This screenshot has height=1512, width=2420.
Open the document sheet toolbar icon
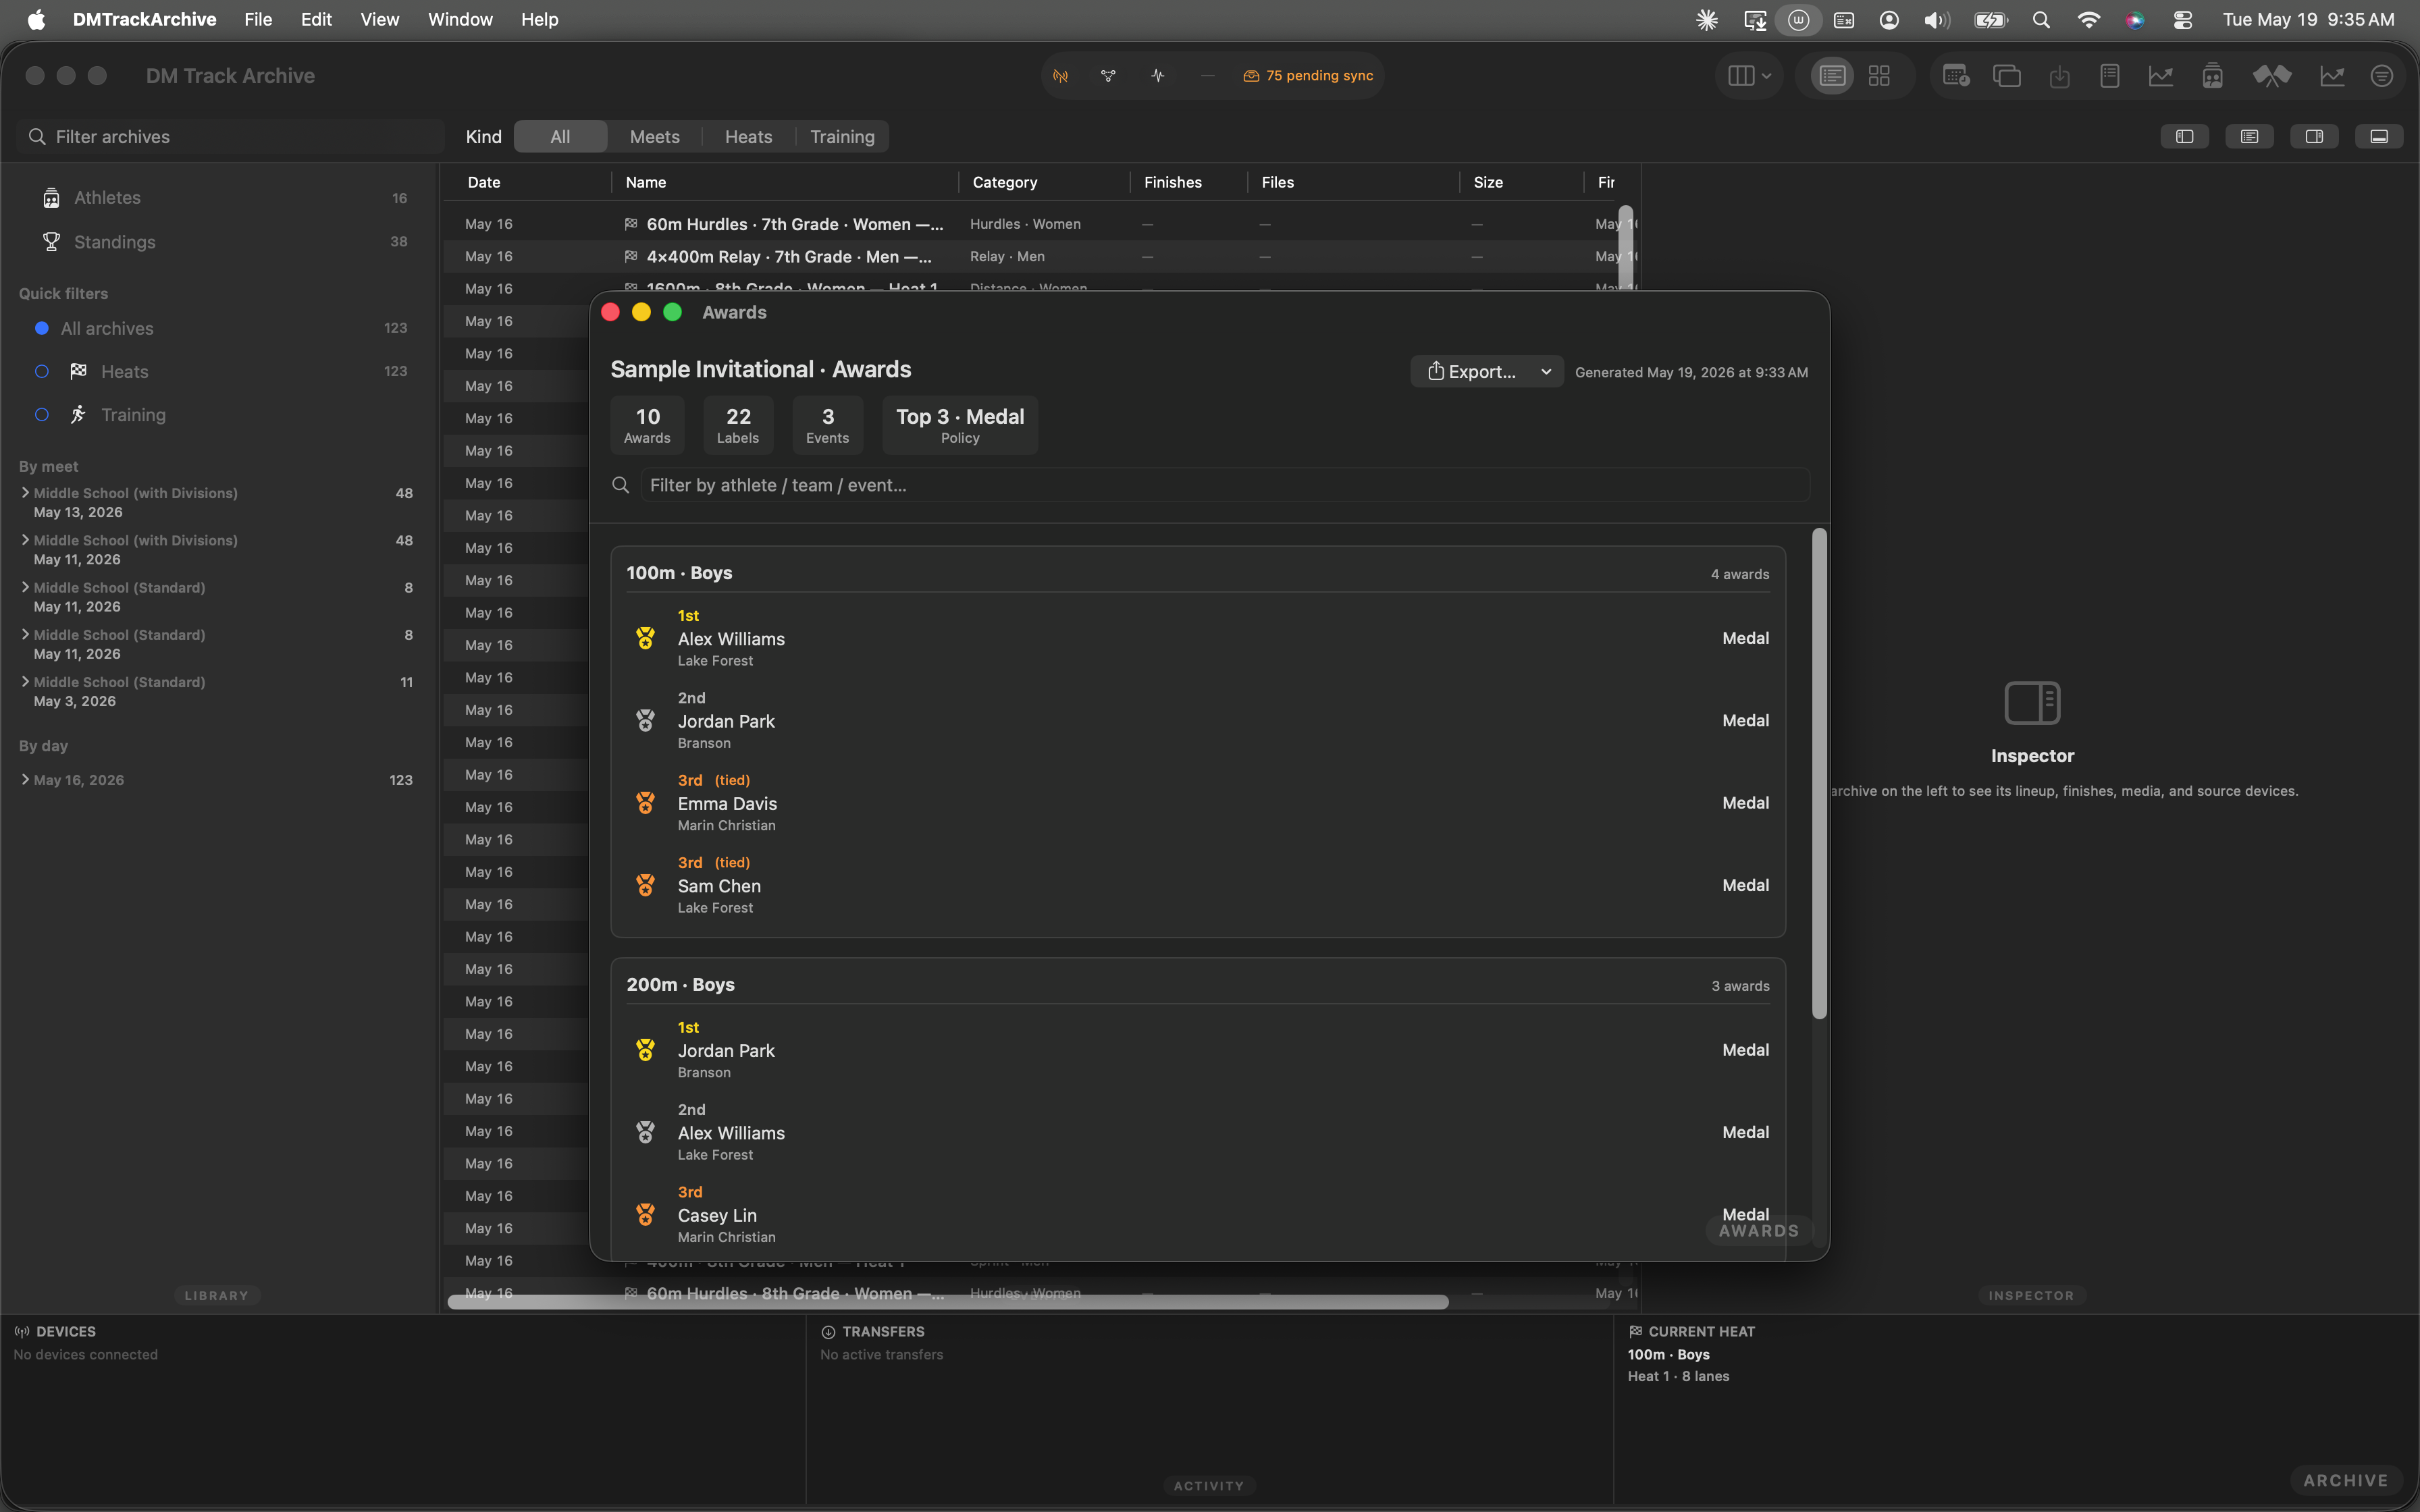pyautogui.click(x=2110, y=76)
